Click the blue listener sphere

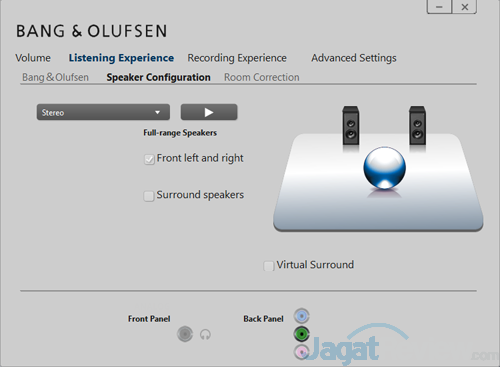tap(385, 168)
